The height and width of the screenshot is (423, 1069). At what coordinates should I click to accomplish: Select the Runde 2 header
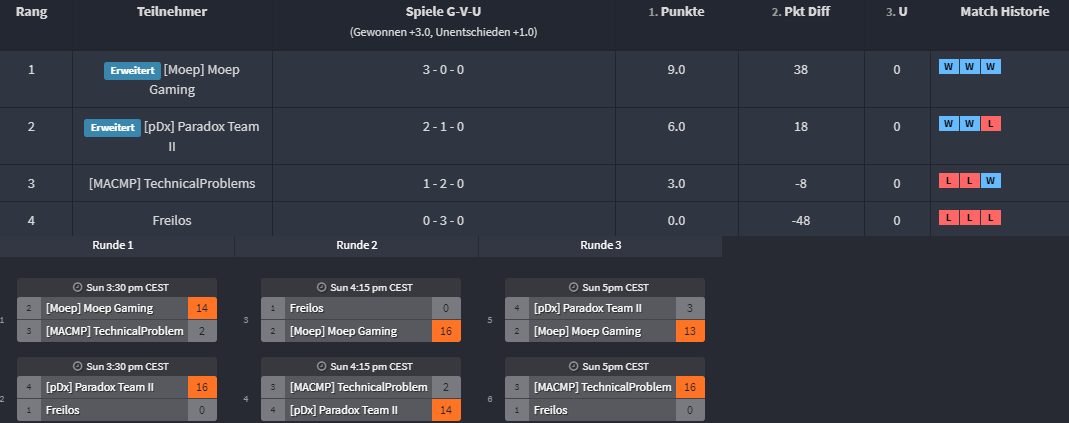(357, 245)
